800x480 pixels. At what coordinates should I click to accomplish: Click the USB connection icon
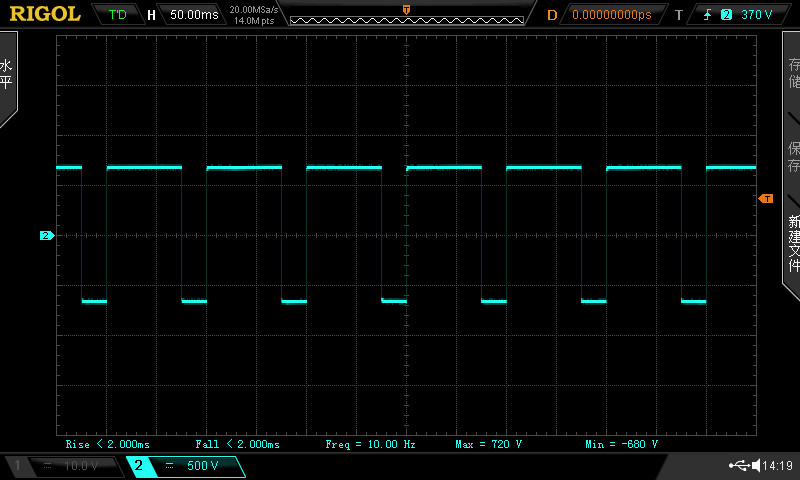coord(740,466)
